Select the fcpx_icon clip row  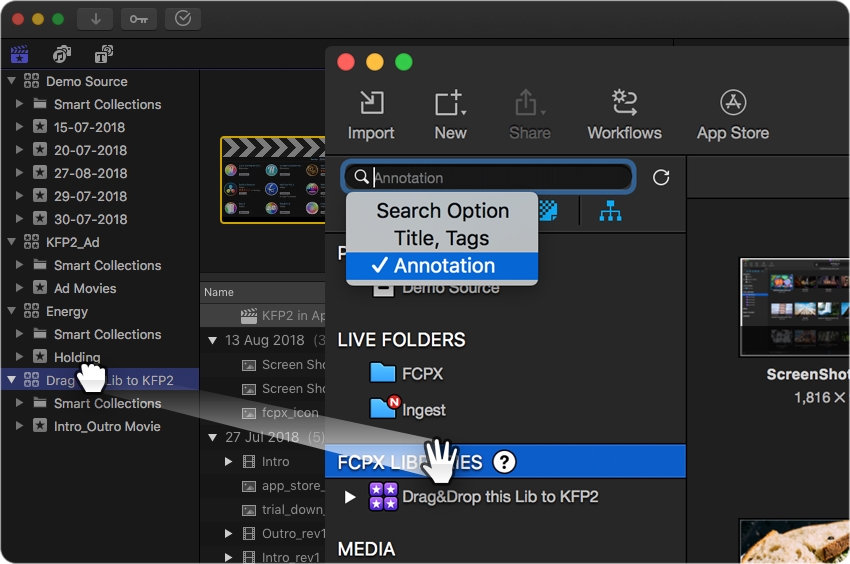pyautogui.click(x=262, y=413)
